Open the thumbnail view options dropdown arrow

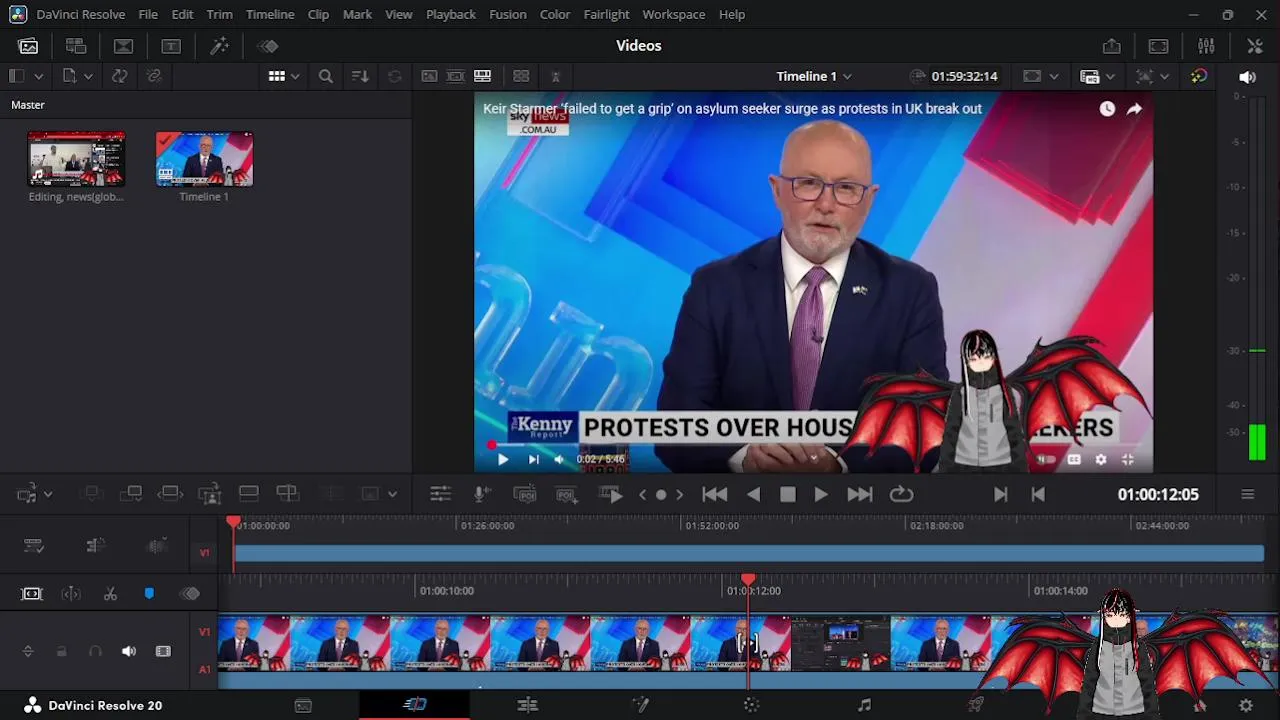coord(295,76)
